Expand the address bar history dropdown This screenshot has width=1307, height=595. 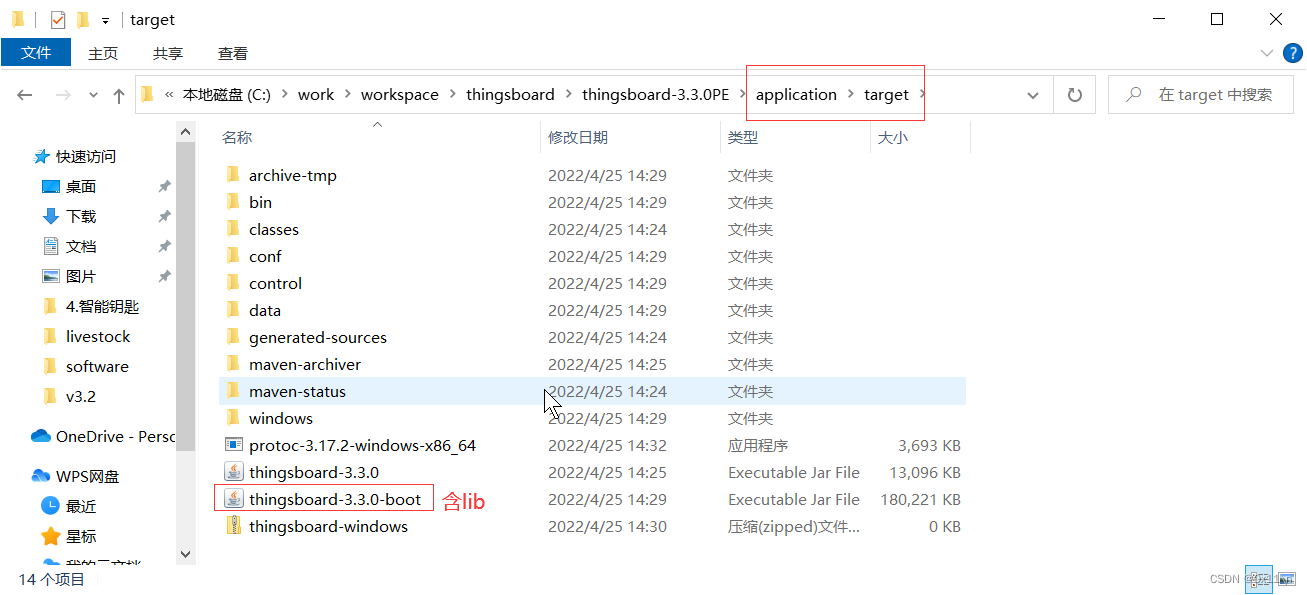[x=1033, y=95]
